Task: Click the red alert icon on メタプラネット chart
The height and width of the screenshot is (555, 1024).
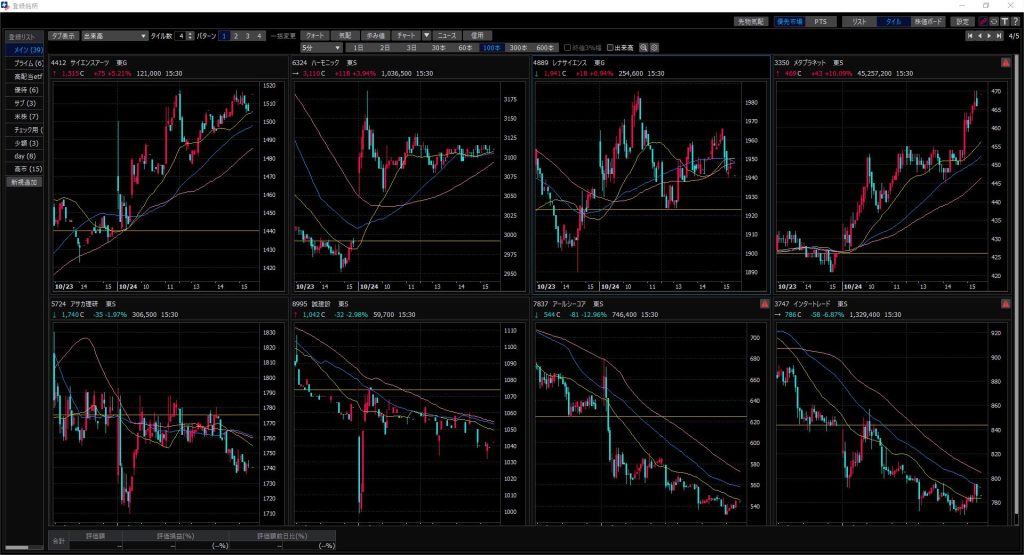Action: click(1005, 62)
